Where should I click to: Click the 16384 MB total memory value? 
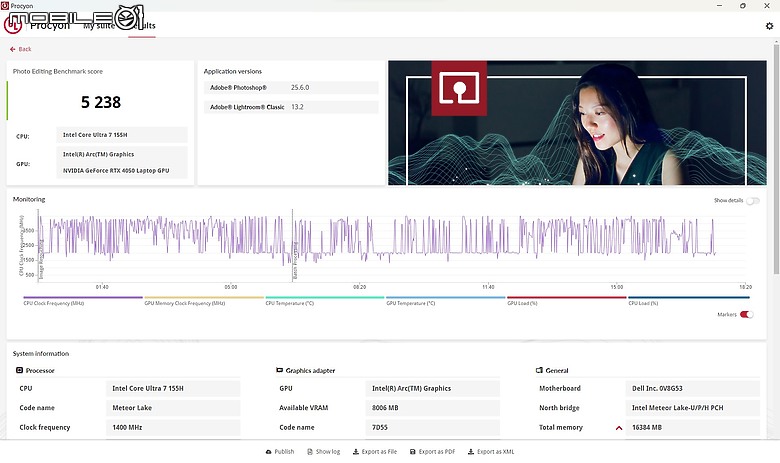pyautogui.click(x=647, y=427)
